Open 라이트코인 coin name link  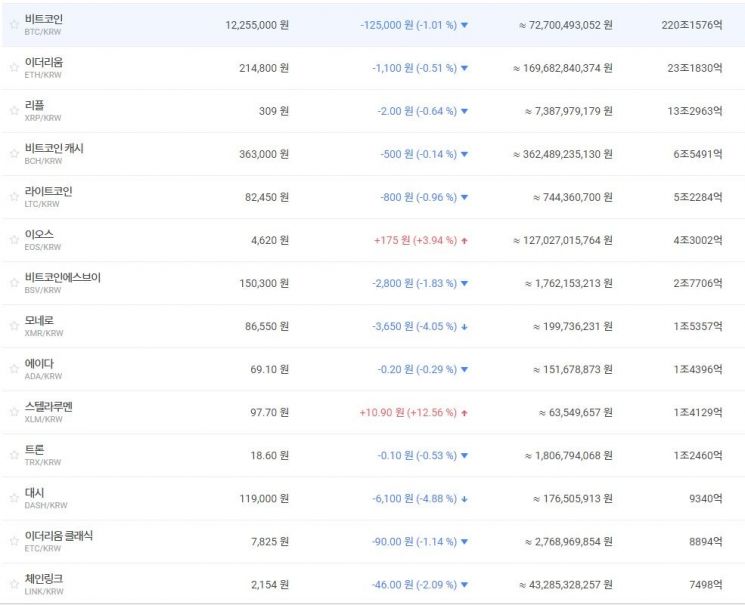pyautogui.click(x=48, y=191)
